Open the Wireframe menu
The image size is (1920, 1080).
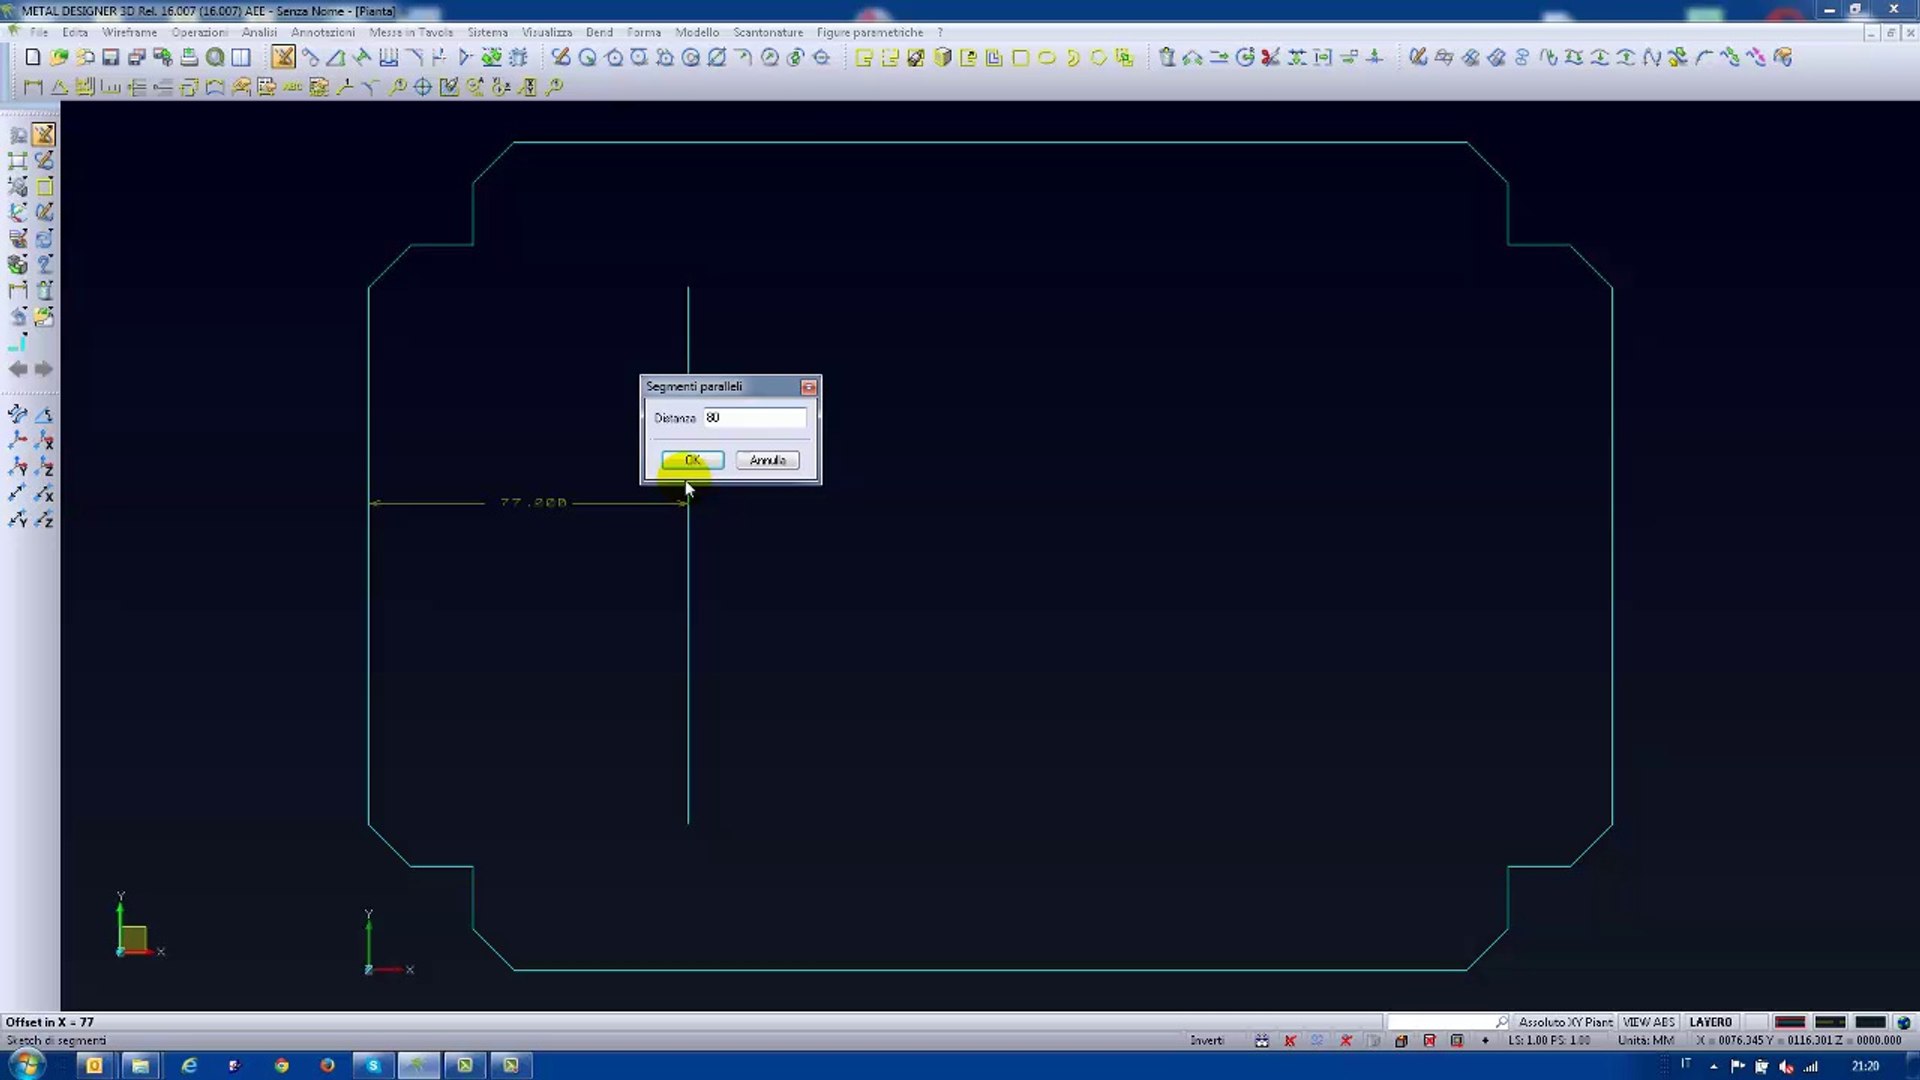[x=129, y=32]
